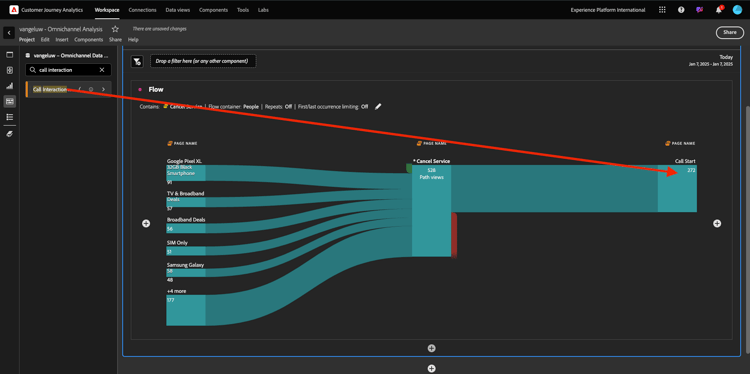Click the call interaction search field

coord(68,70)
